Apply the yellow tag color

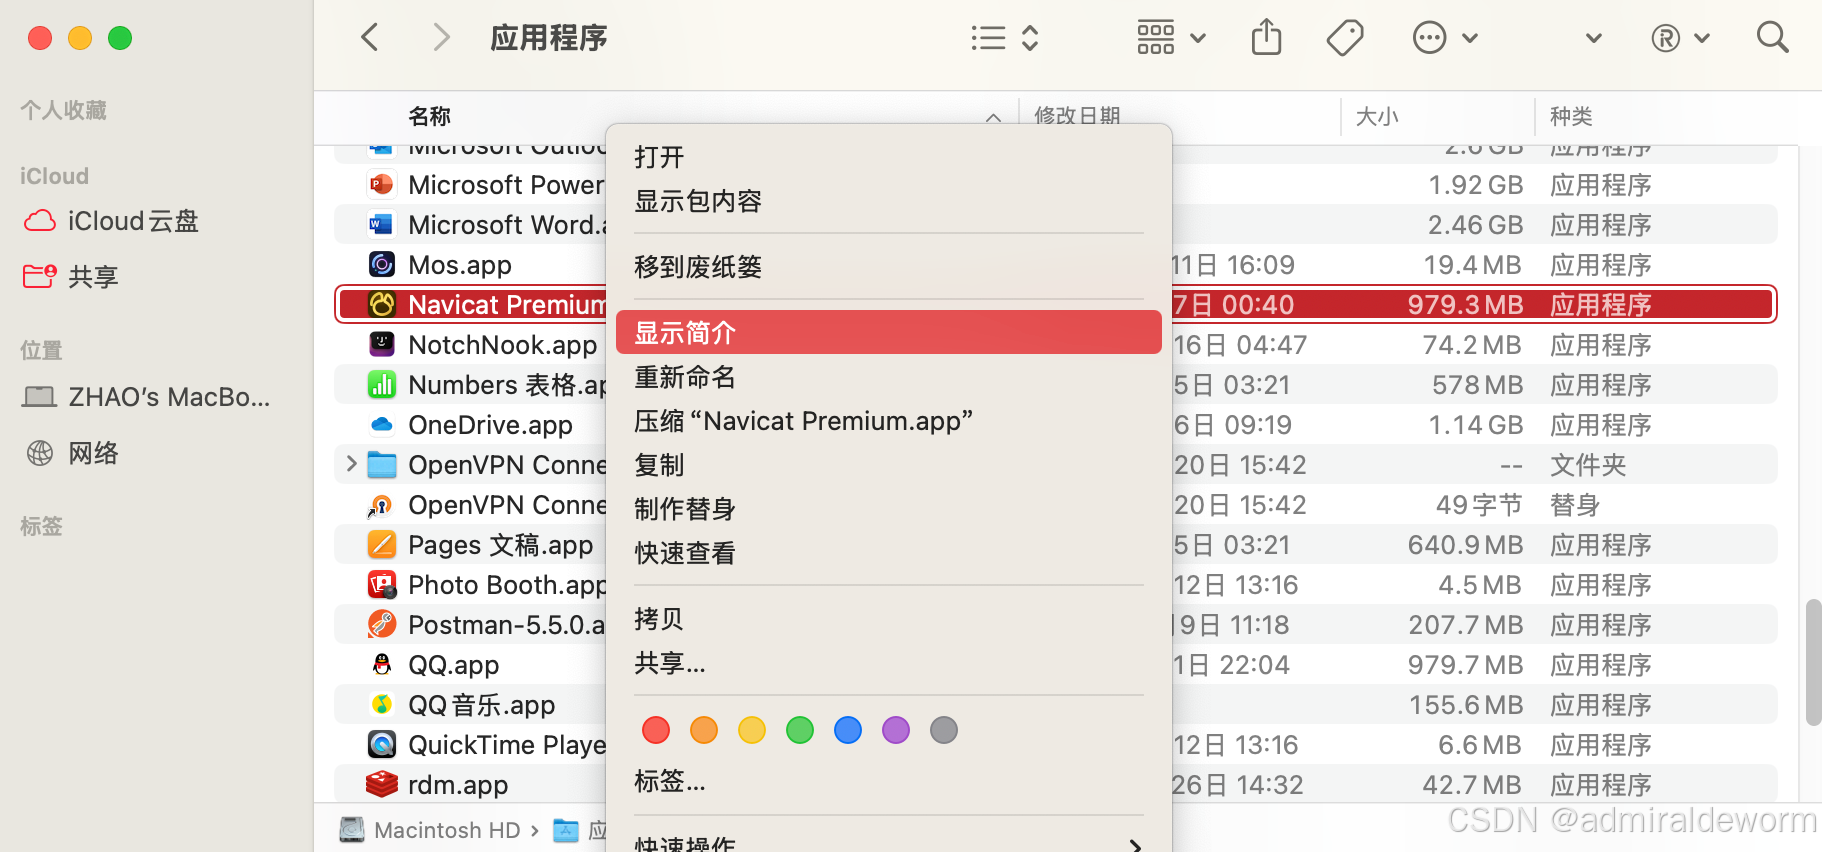(x=752, y=730)
